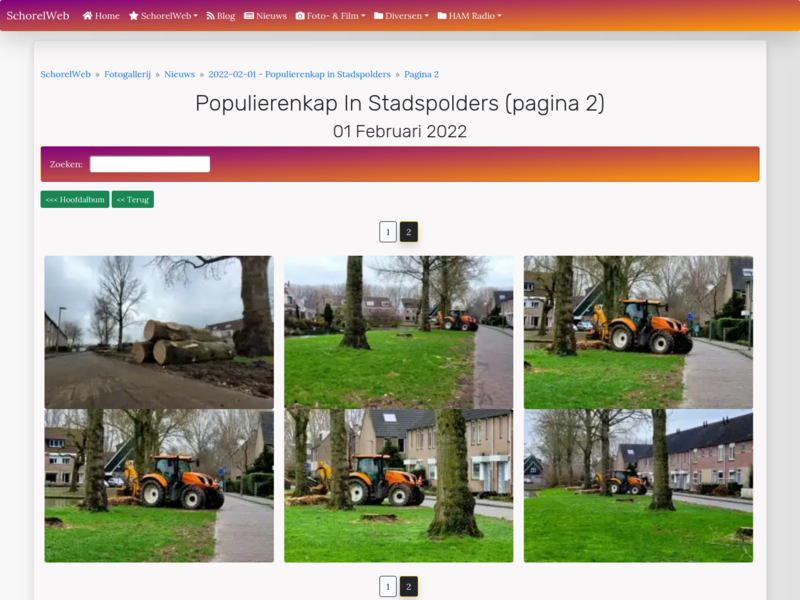Image resolution: width=800 pixels, height=600 pixels.
Task: Follow the SchorelWeb breadcrumb link
Action: [65, 74]
